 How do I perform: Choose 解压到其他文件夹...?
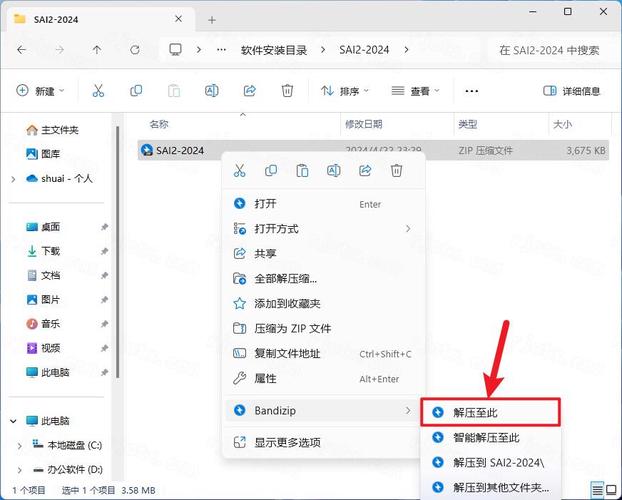click(490, 487)
